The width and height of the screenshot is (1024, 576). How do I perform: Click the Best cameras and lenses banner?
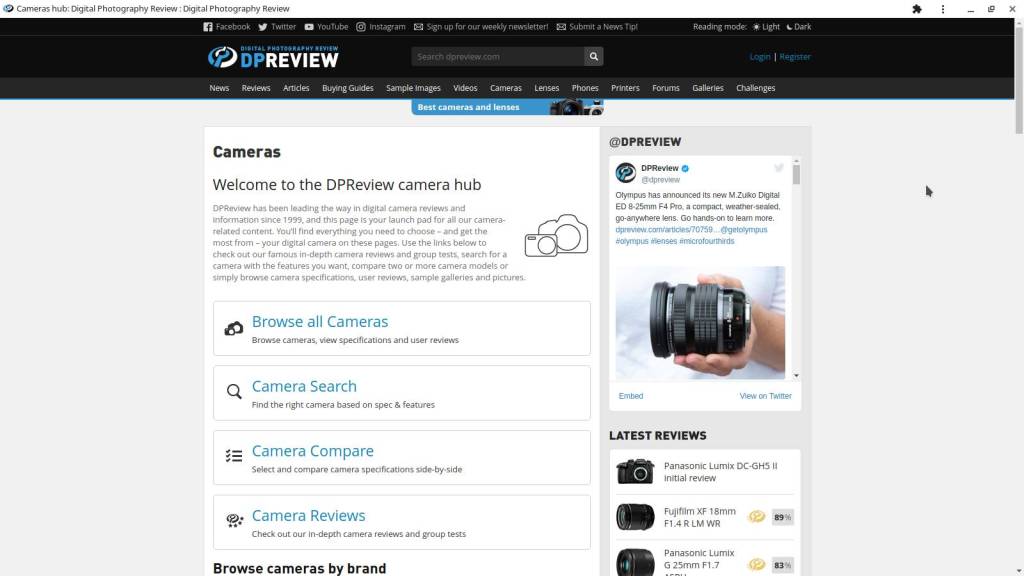tap(507, 107)
